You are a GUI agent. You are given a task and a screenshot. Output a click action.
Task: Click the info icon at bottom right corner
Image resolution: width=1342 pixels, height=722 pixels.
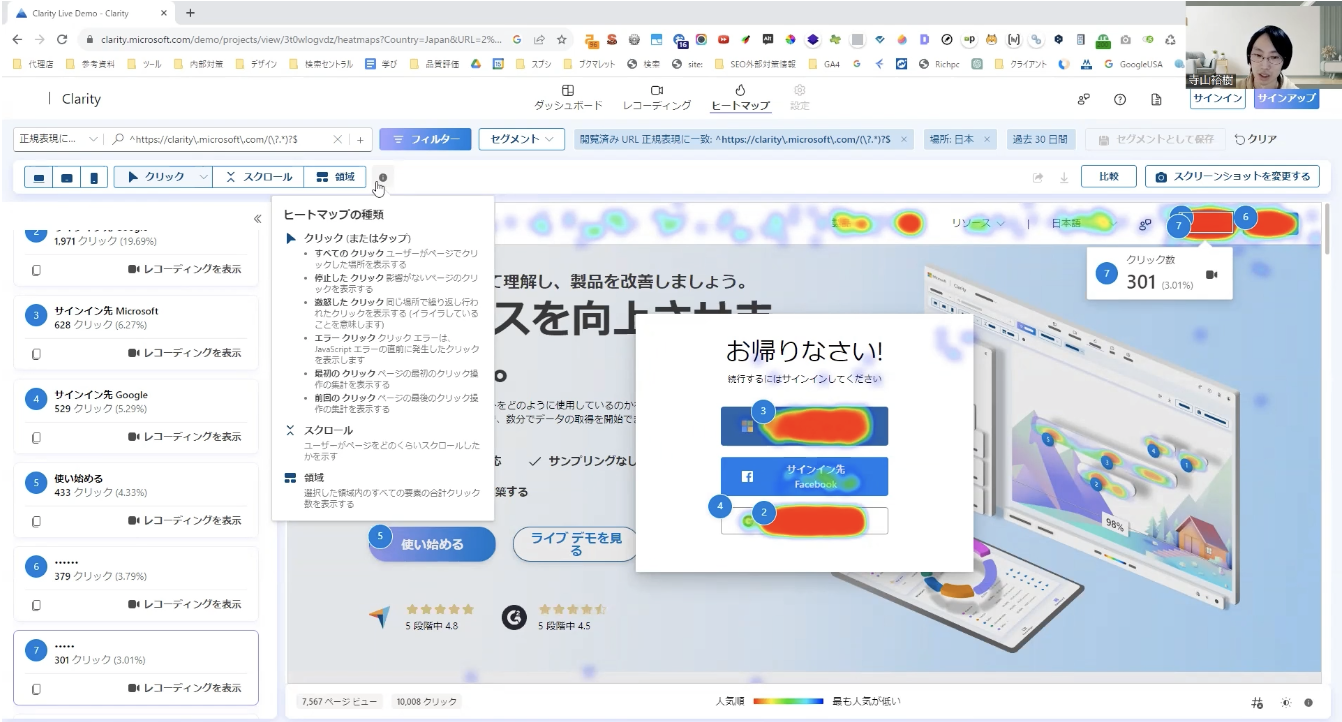1308,703
